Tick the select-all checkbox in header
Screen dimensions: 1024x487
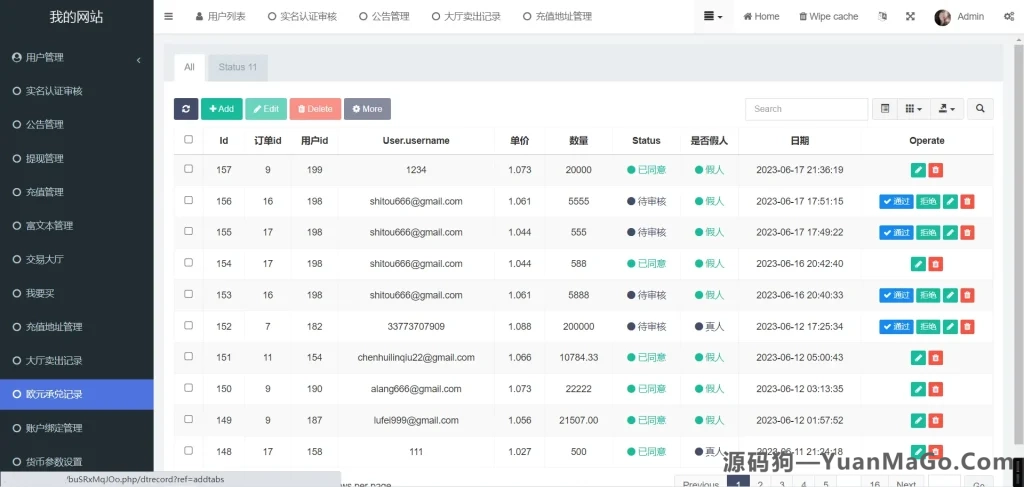189,139
